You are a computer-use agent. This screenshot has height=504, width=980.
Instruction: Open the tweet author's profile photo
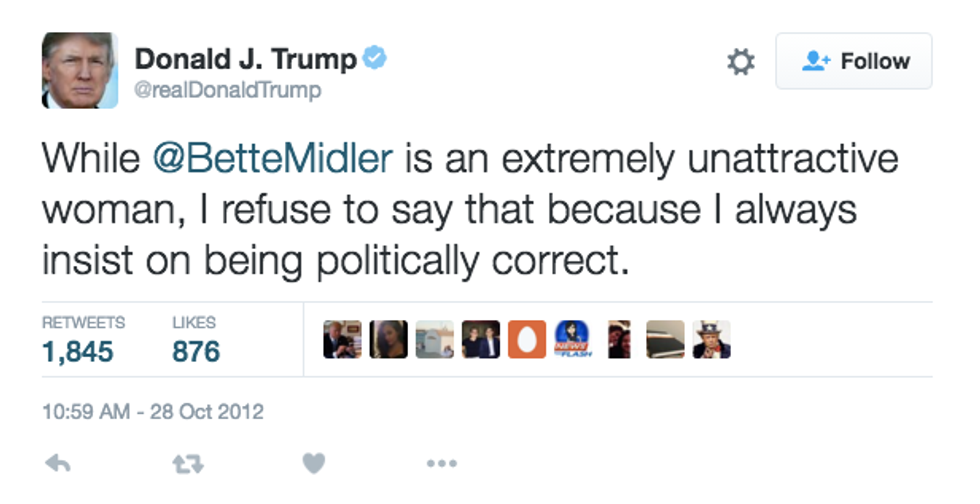79,70
